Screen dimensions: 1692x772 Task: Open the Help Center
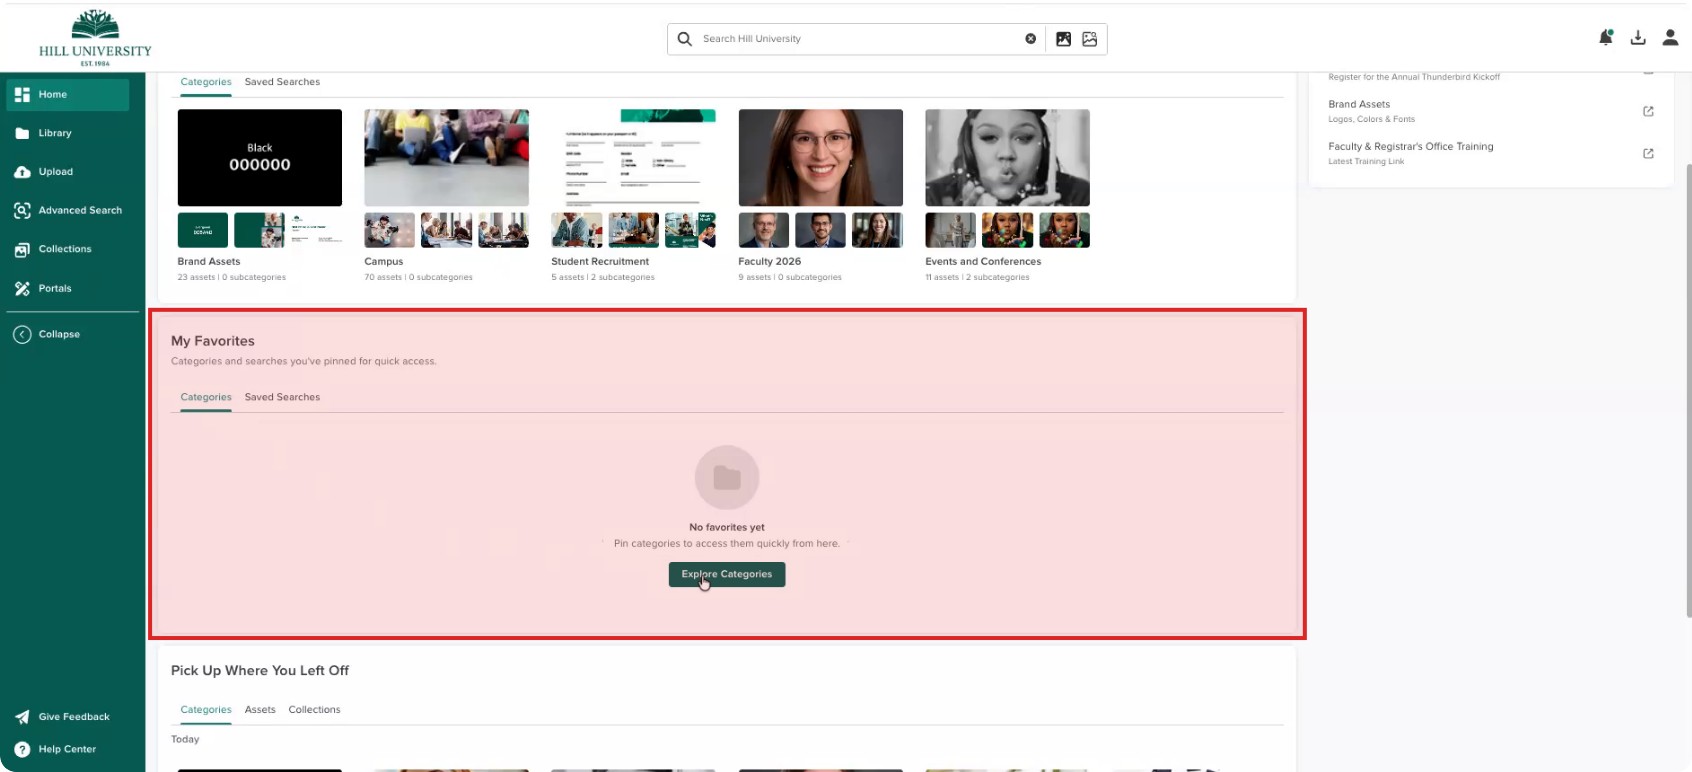(55, 749)
